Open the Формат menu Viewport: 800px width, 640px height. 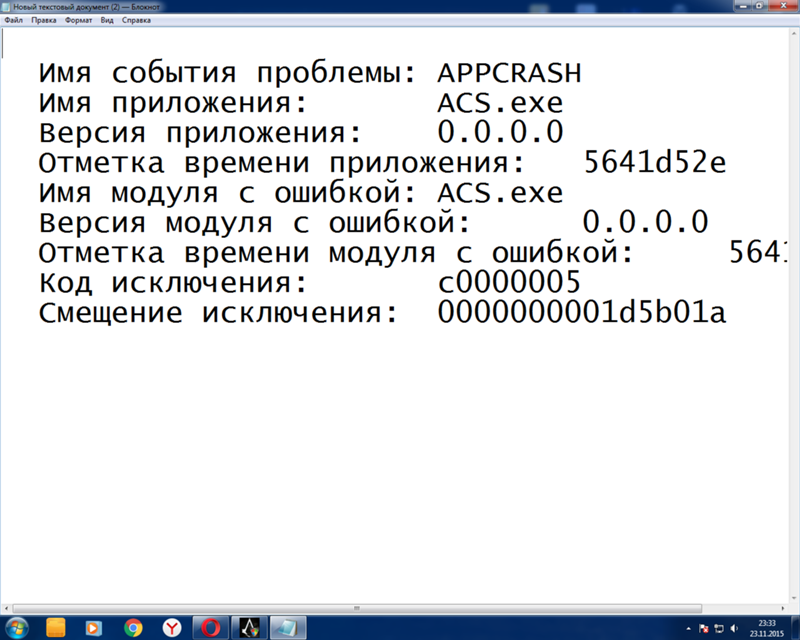79,20
